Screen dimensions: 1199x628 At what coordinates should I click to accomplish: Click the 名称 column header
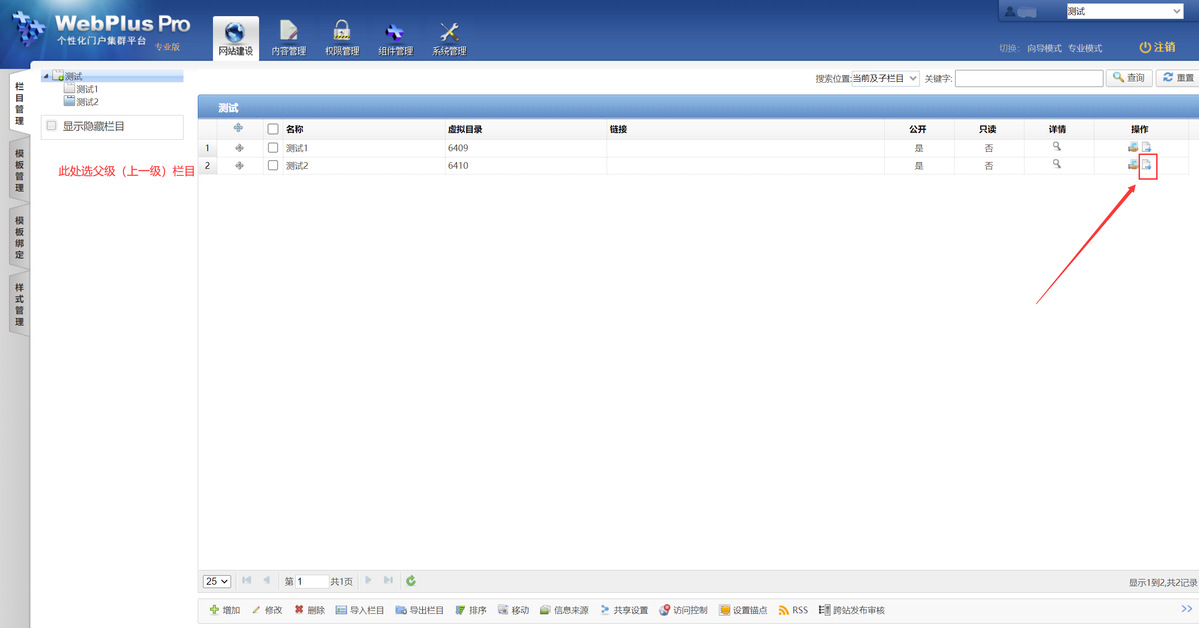coord(294,129)
